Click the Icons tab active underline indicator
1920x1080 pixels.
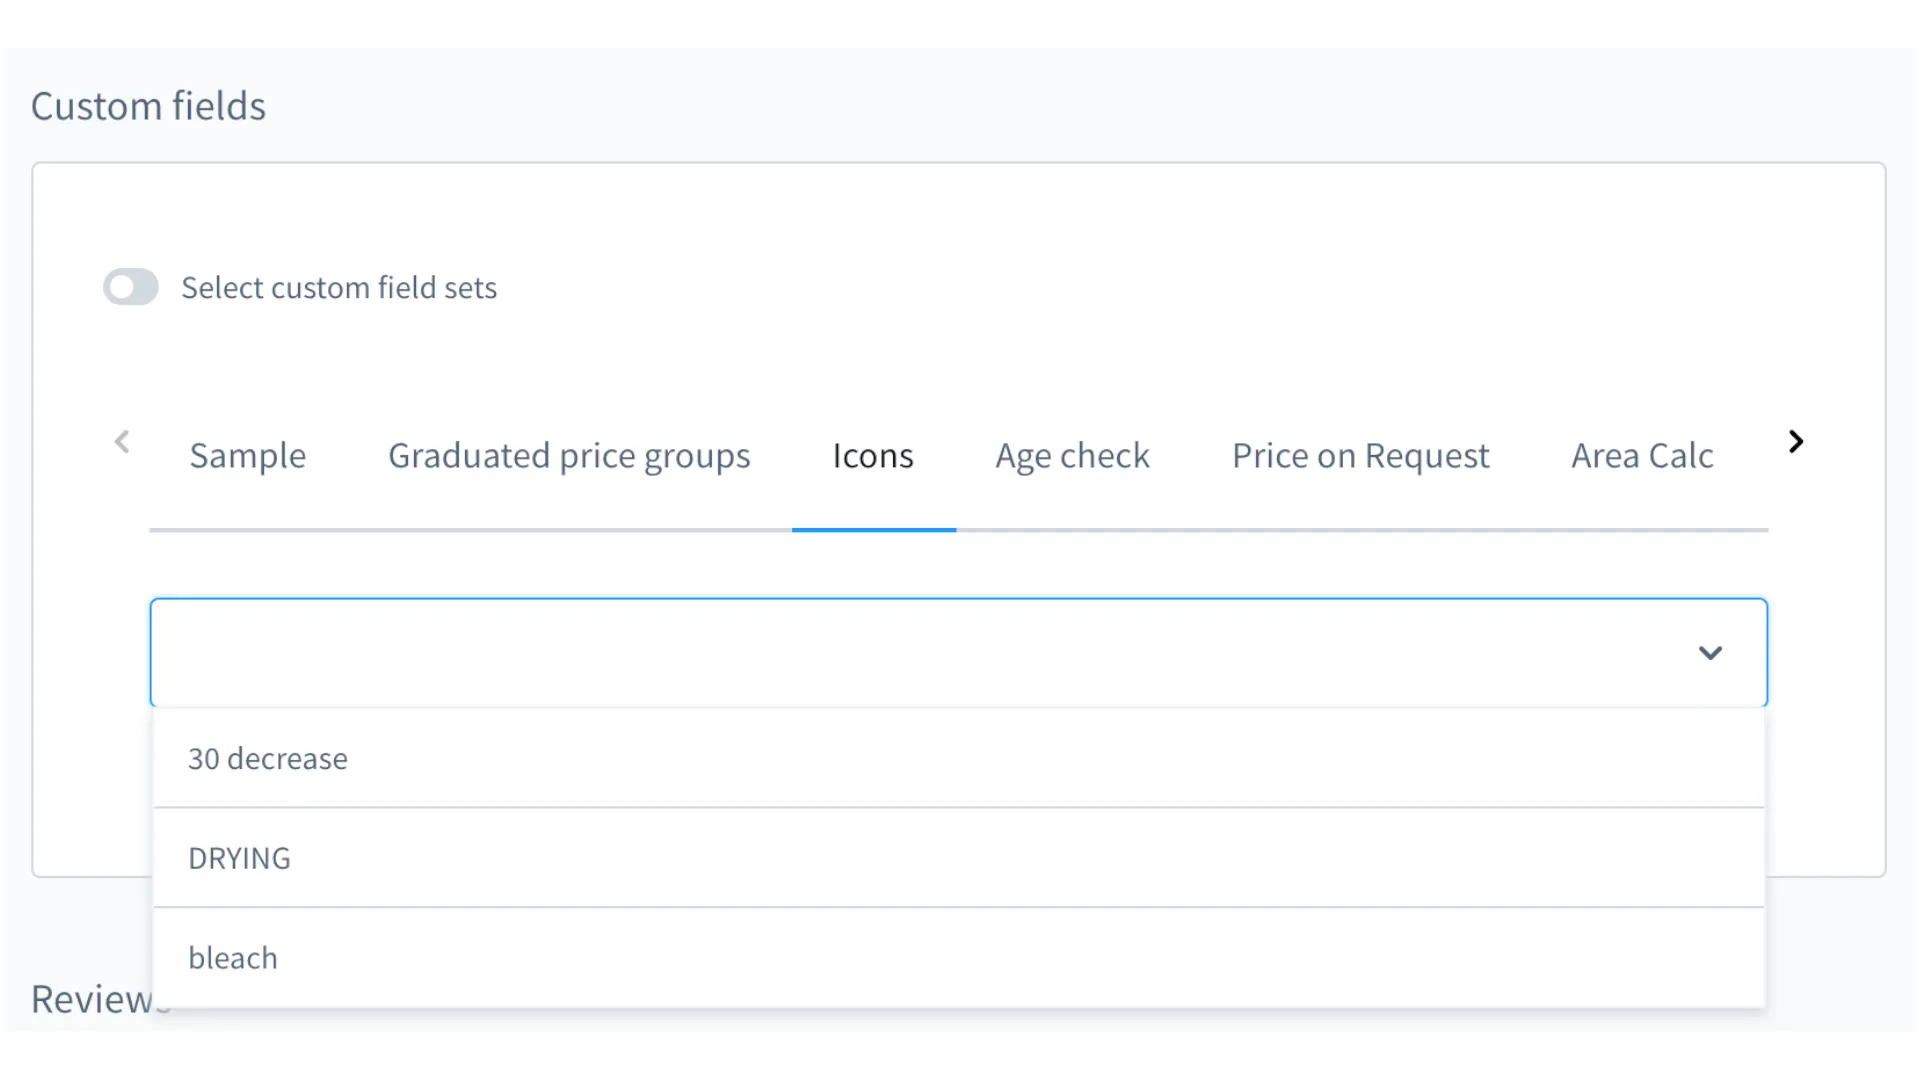coord(873,529)
